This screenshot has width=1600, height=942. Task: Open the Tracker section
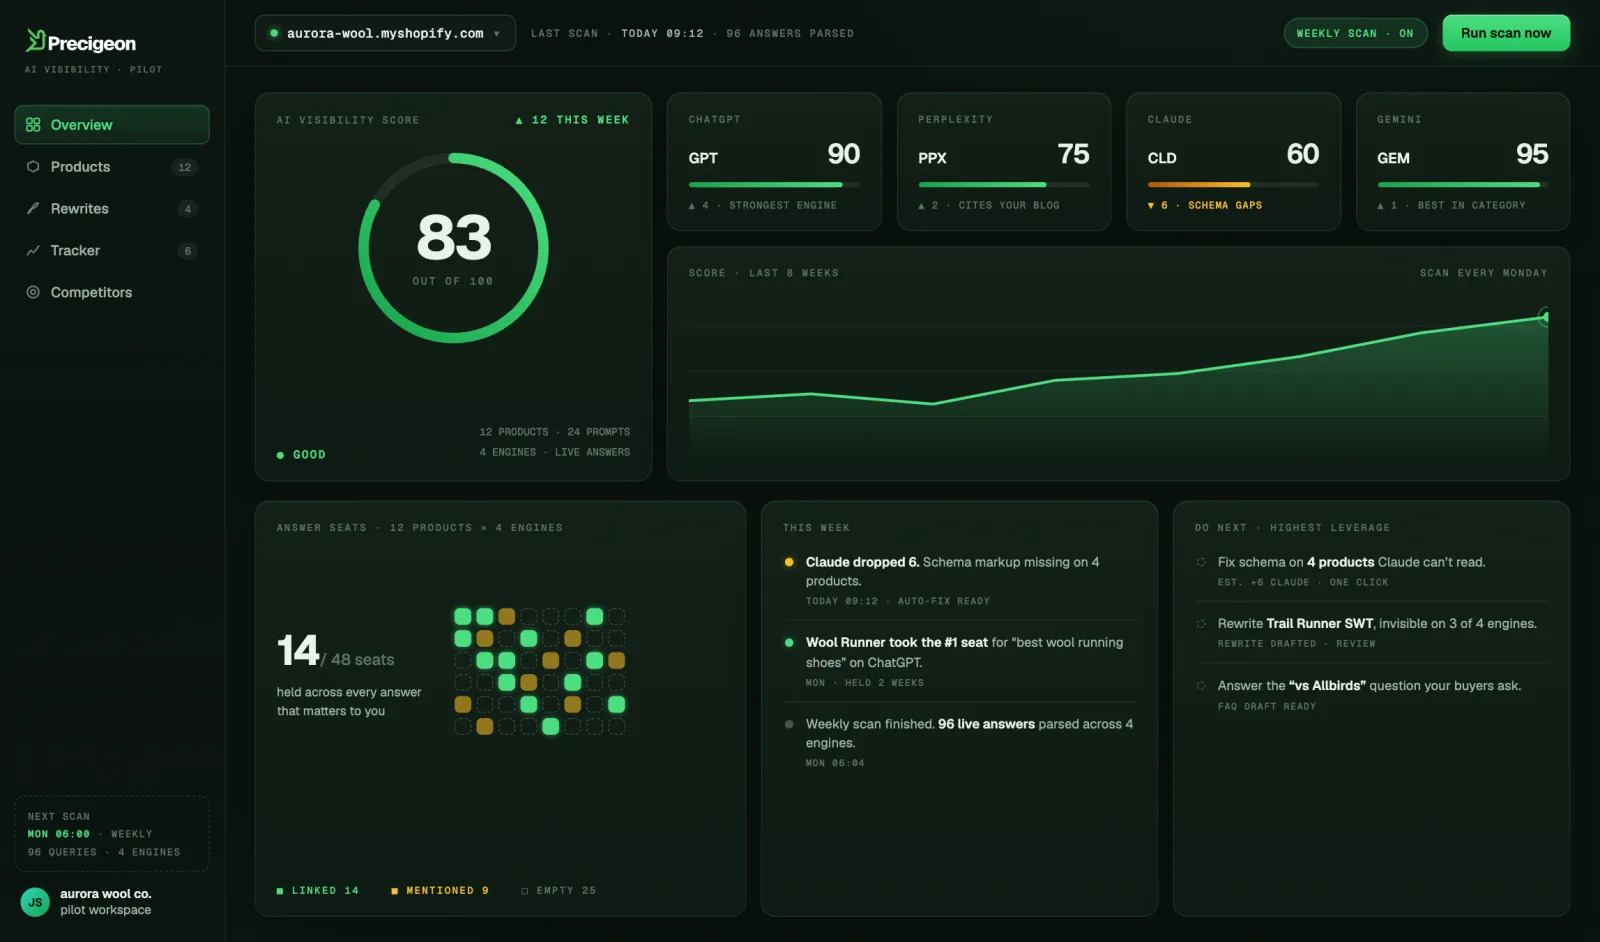[x=112, y=251]
